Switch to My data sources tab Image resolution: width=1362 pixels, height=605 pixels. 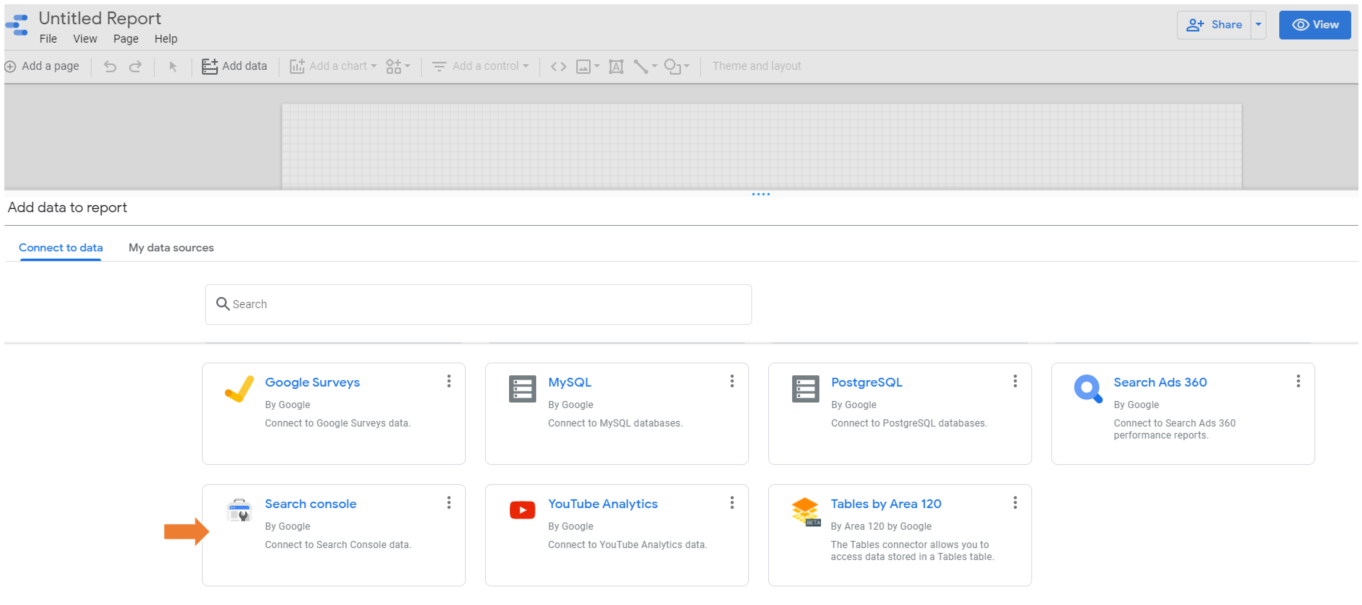[x=171, y=248]
